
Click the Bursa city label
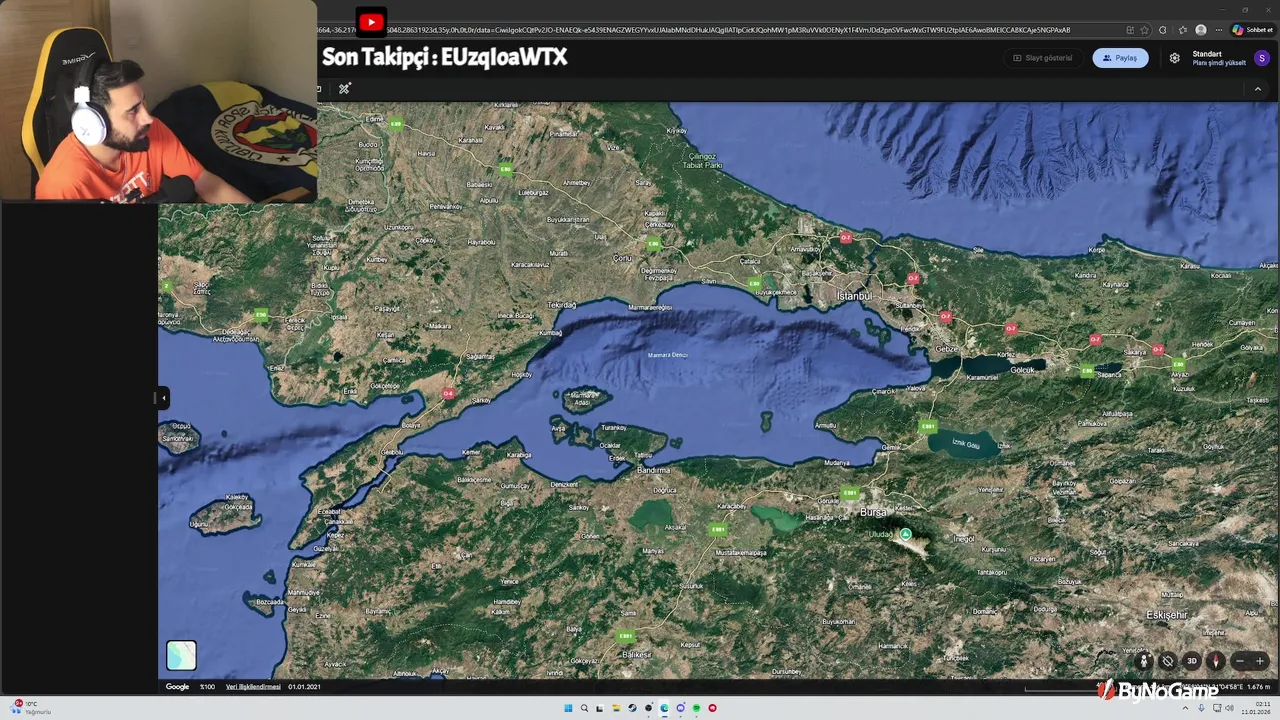click(x=873, y=512)
